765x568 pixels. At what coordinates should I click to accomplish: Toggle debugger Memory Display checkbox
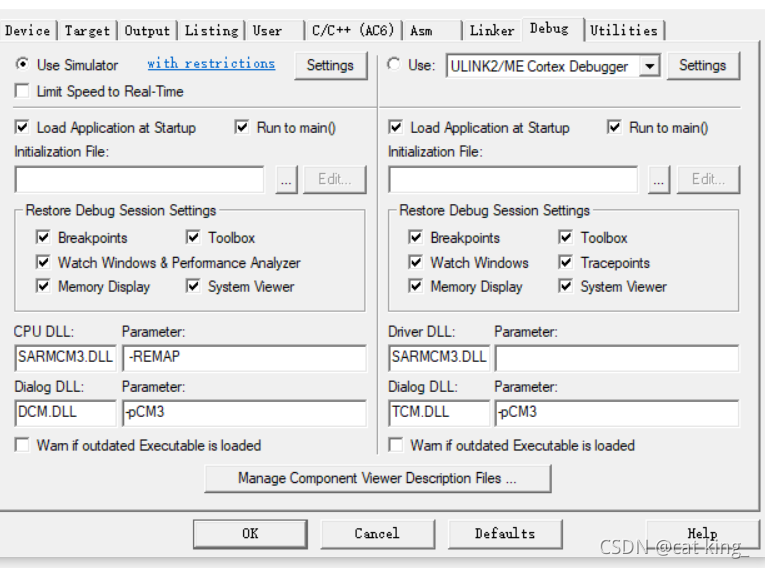(x=416, y=286)
